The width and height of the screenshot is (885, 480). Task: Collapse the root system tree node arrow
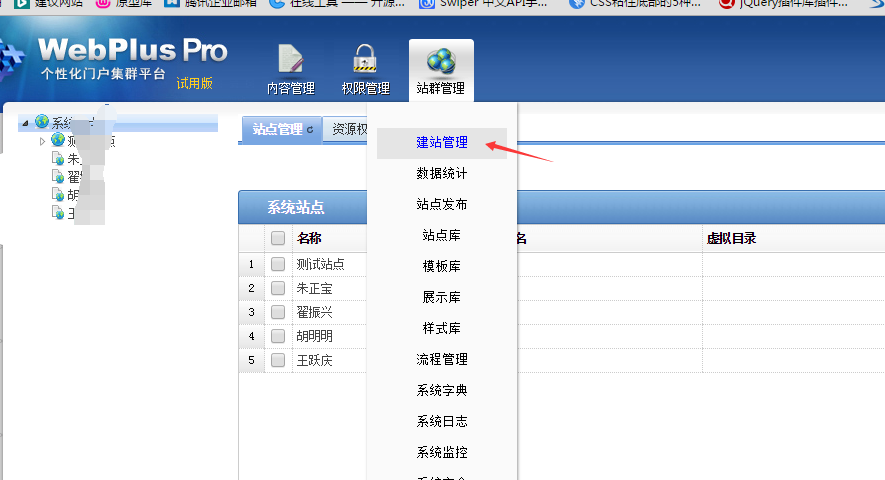point(24,122)
